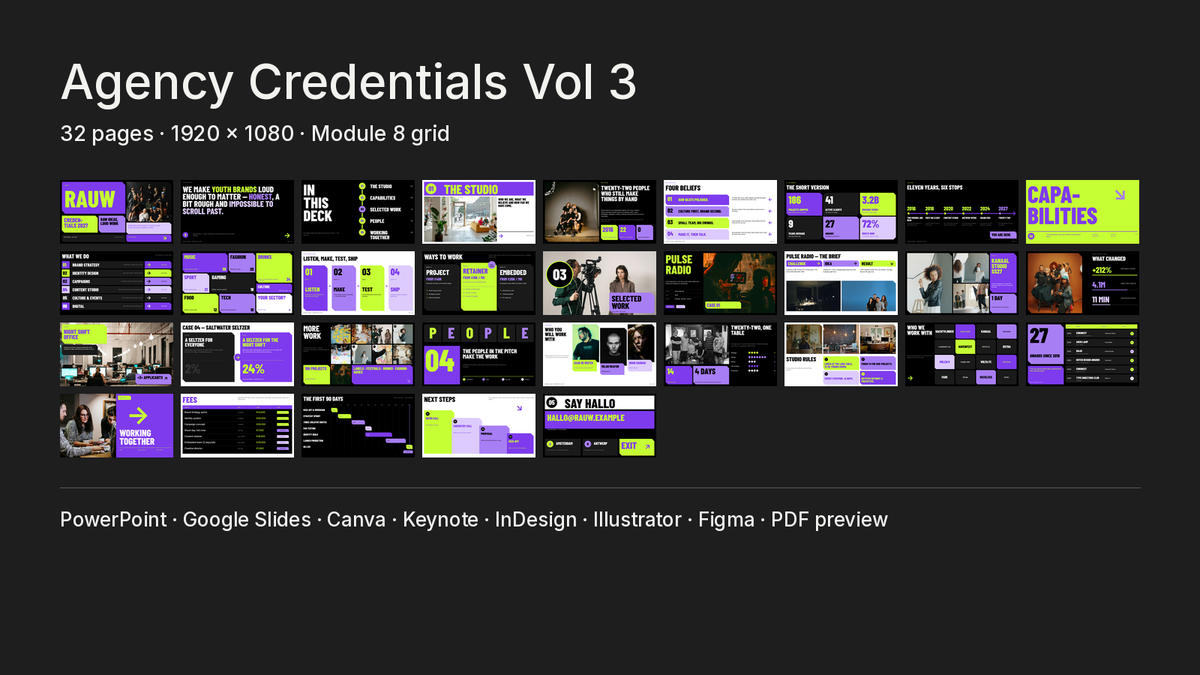This screenshot has height=675, width=1200.
Task: Click the 'Figma' format label
Action: [727, 520]
